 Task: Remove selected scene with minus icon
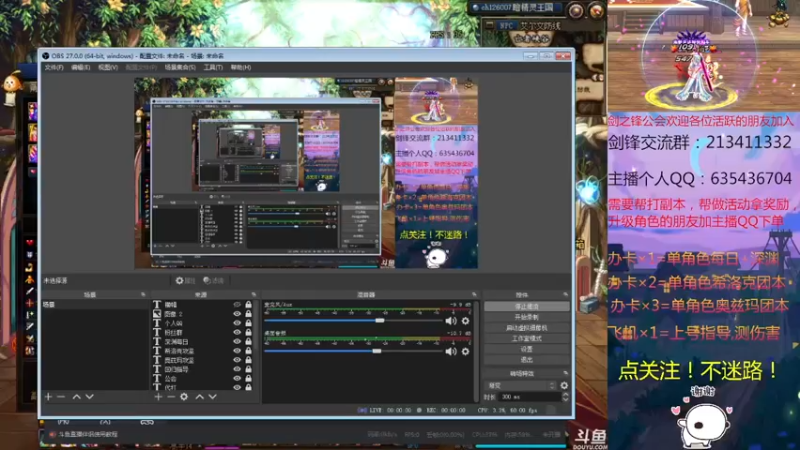61,396
